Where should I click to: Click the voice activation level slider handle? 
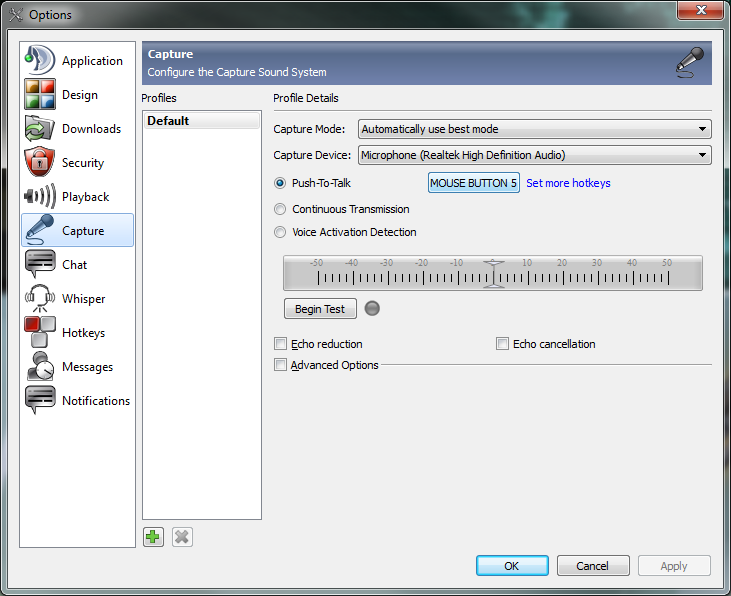[x=493, y=274]
